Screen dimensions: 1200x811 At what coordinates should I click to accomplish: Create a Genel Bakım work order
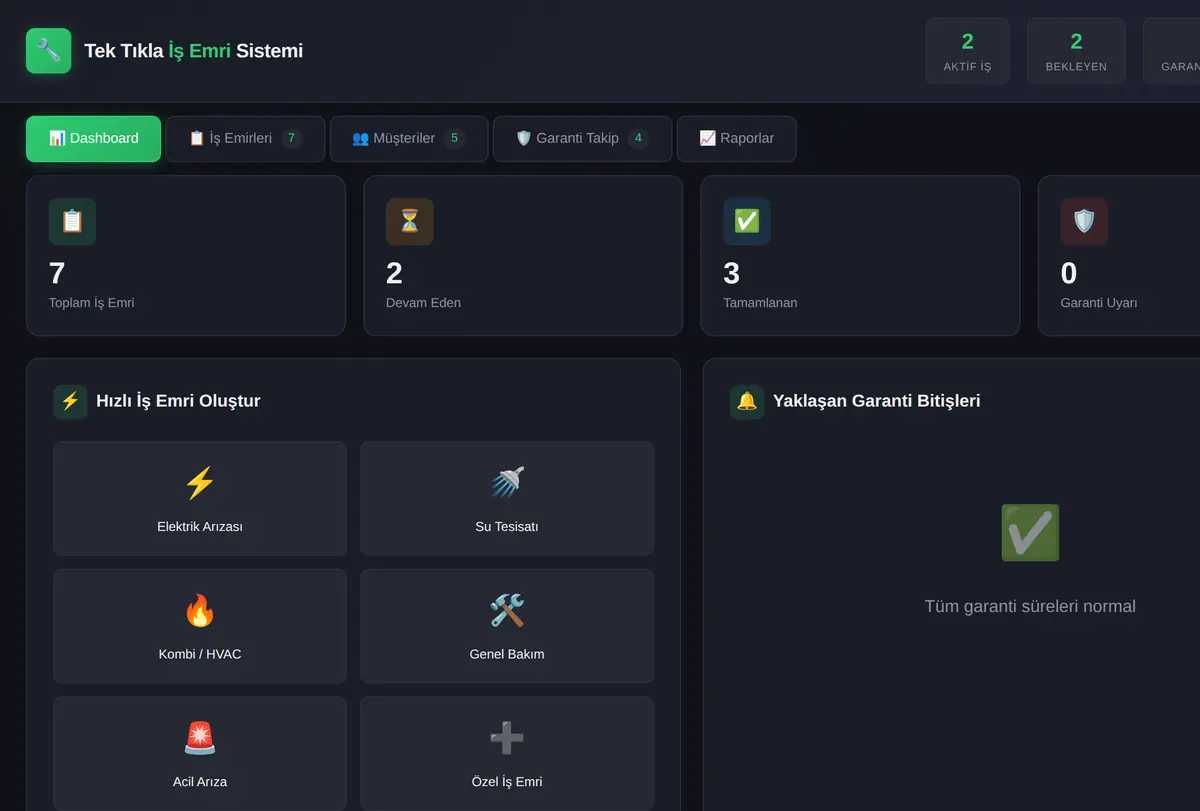[507, 626]
